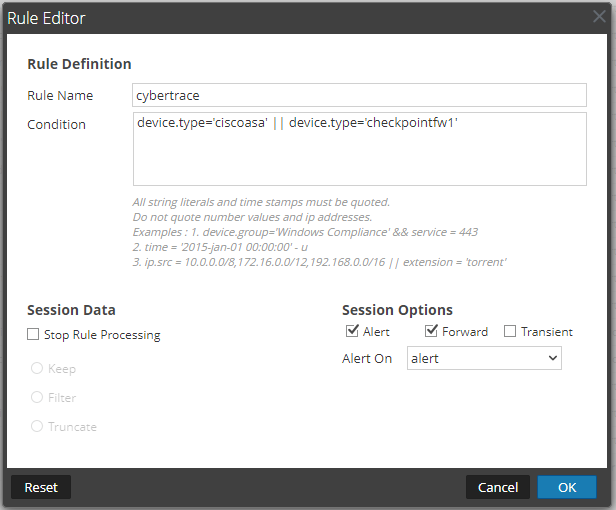Select the Filter radio button
Screen dimensions: 616x510
coord(38,398)
